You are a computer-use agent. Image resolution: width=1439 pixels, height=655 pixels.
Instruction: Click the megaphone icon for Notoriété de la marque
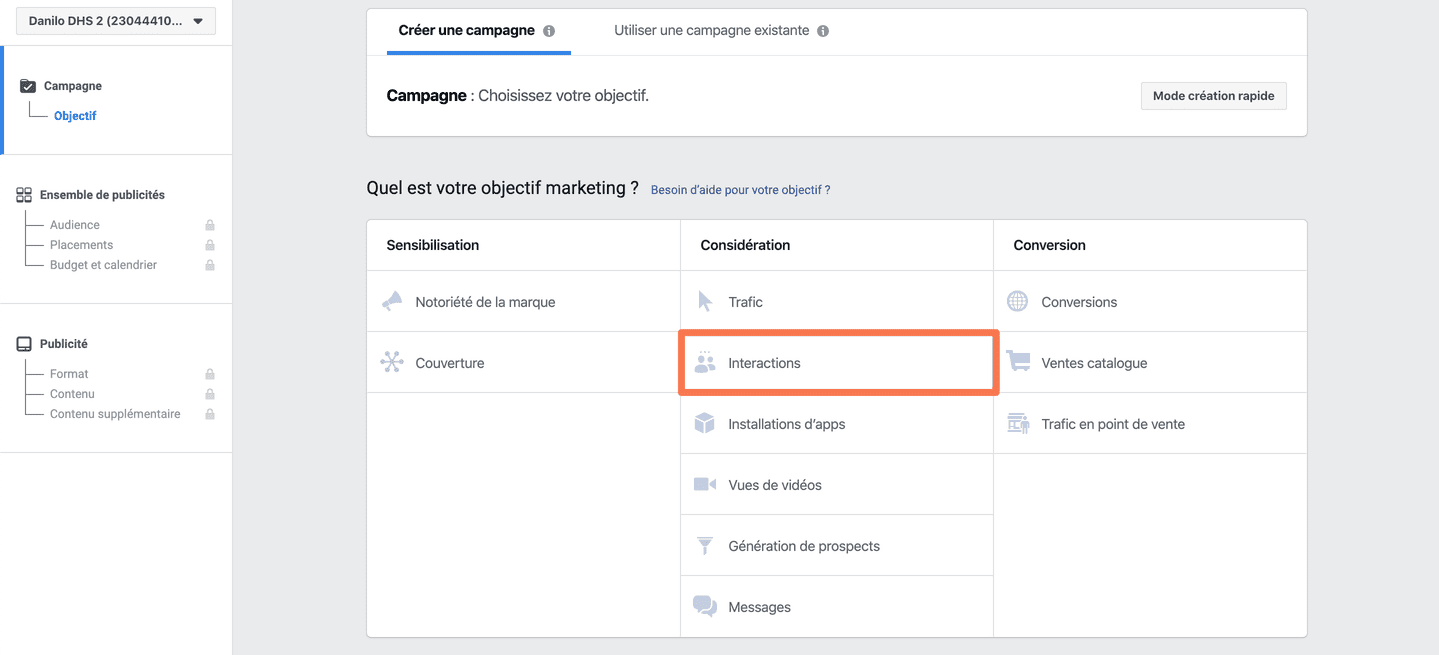[392, 302]
